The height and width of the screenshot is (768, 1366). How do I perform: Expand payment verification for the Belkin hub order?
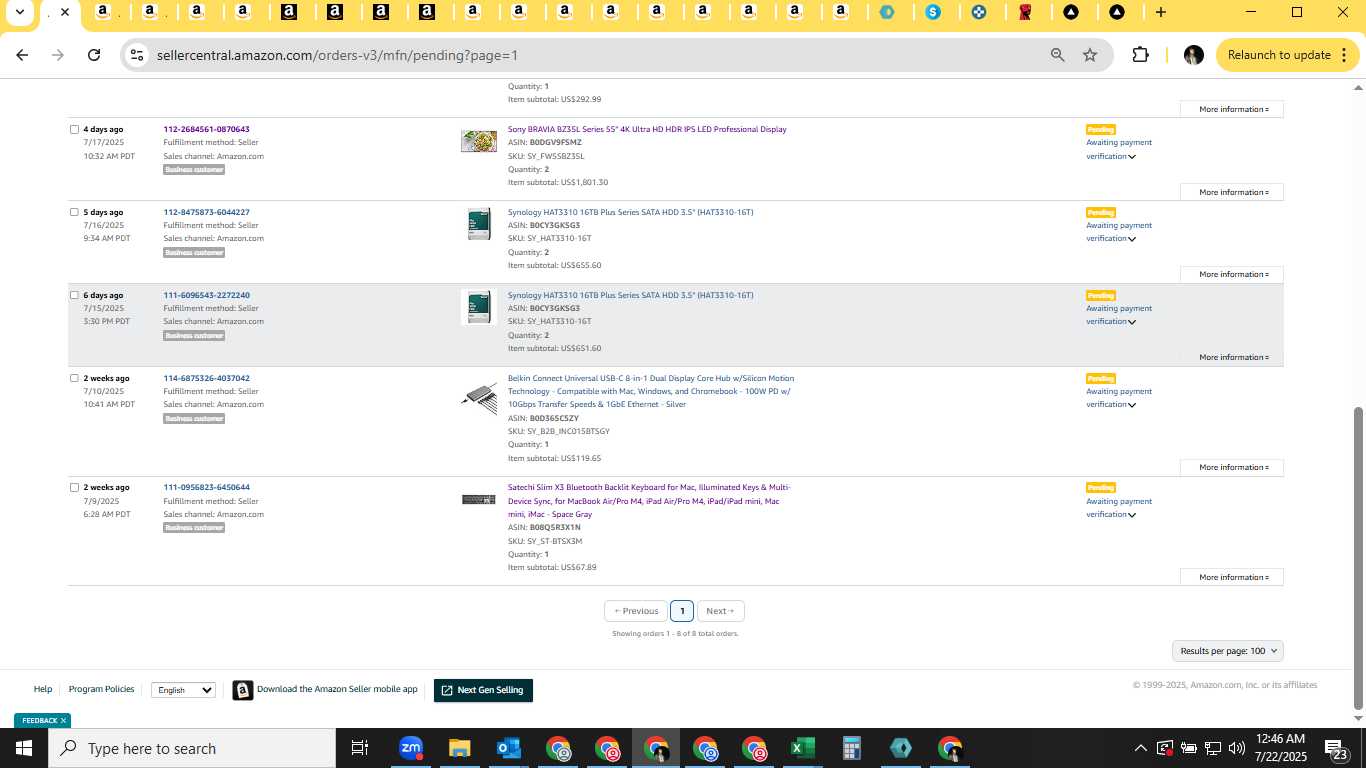[1132, 405]
